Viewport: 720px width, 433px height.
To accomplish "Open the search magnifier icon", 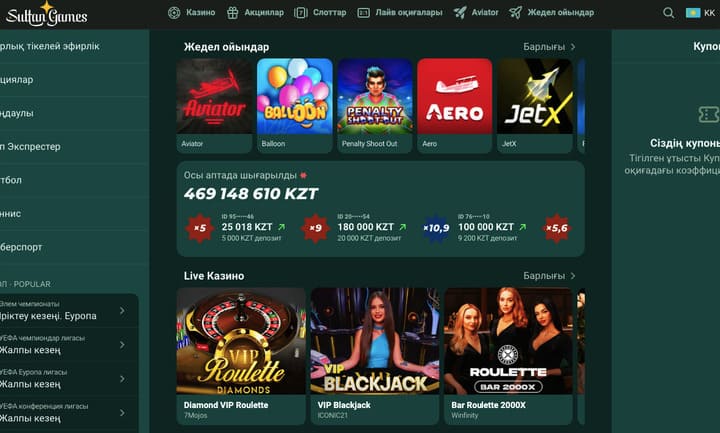I will (669, 13).
